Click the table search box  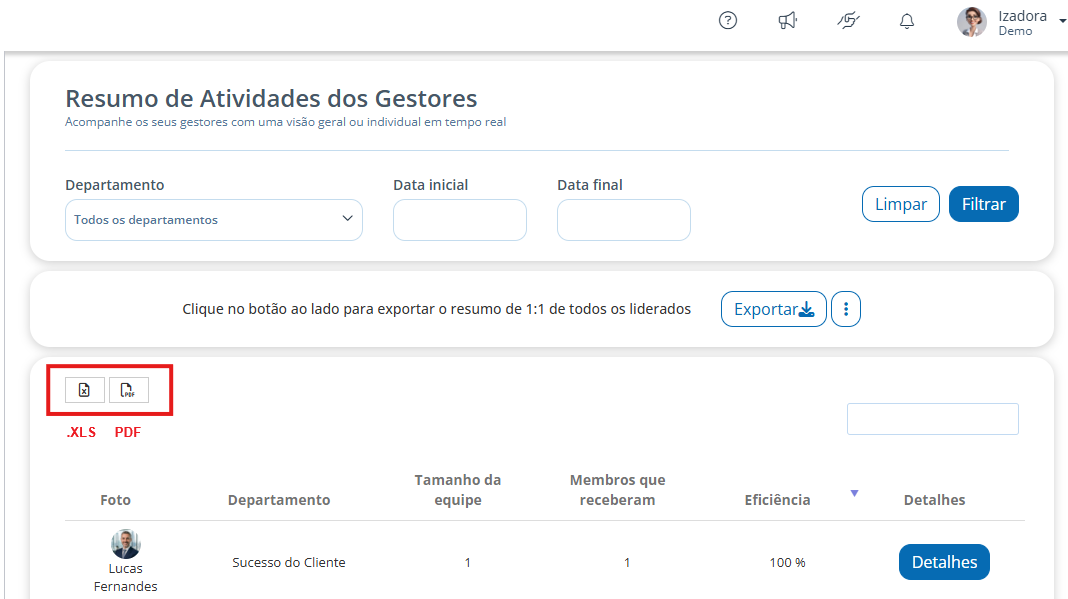click(932, 418)
